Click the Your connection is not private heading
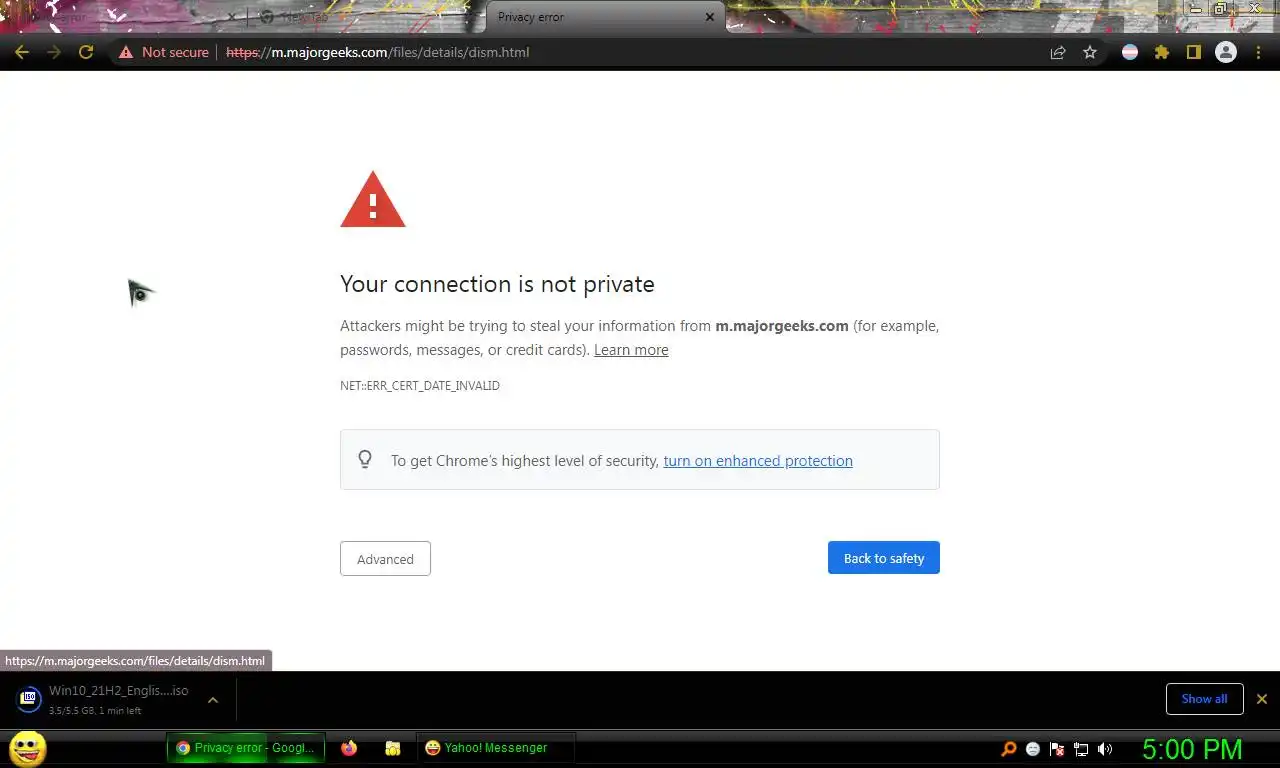The width and height of the screenshot is (1280, 768). 497,284
